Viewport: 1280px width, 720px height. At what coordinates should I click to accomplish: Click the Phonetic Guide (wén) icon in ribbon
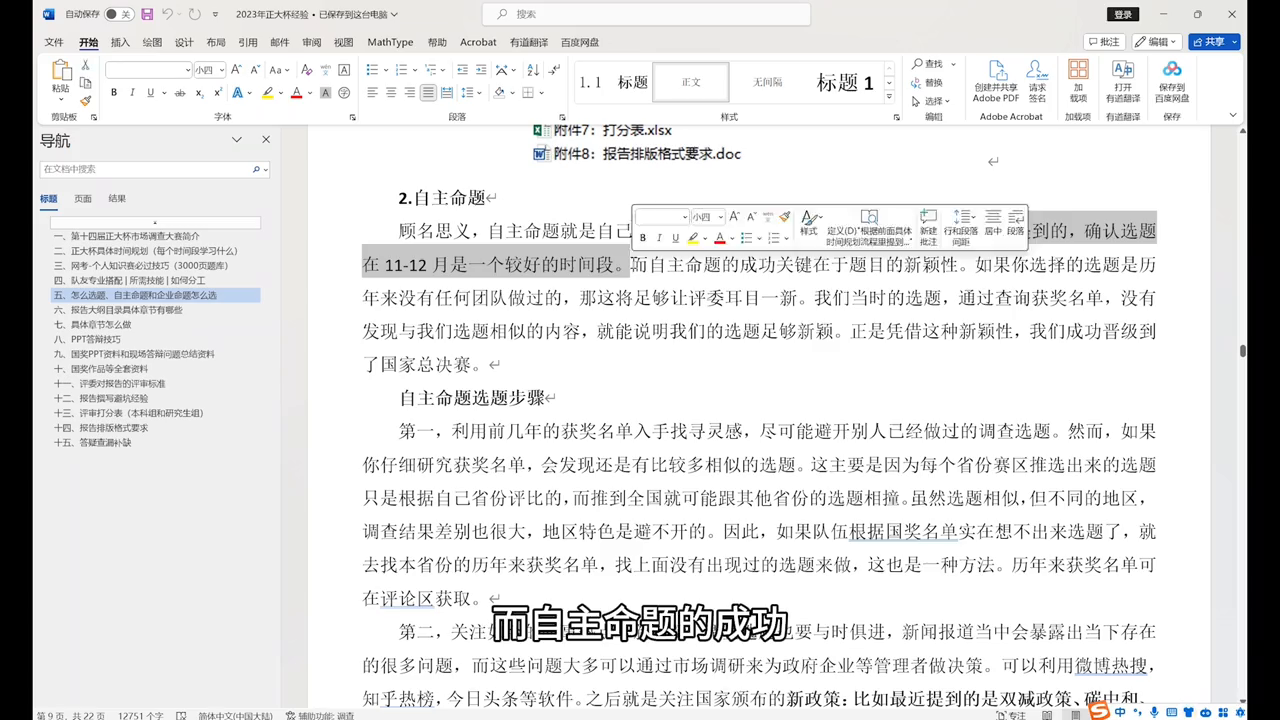(x=325, y=70)
